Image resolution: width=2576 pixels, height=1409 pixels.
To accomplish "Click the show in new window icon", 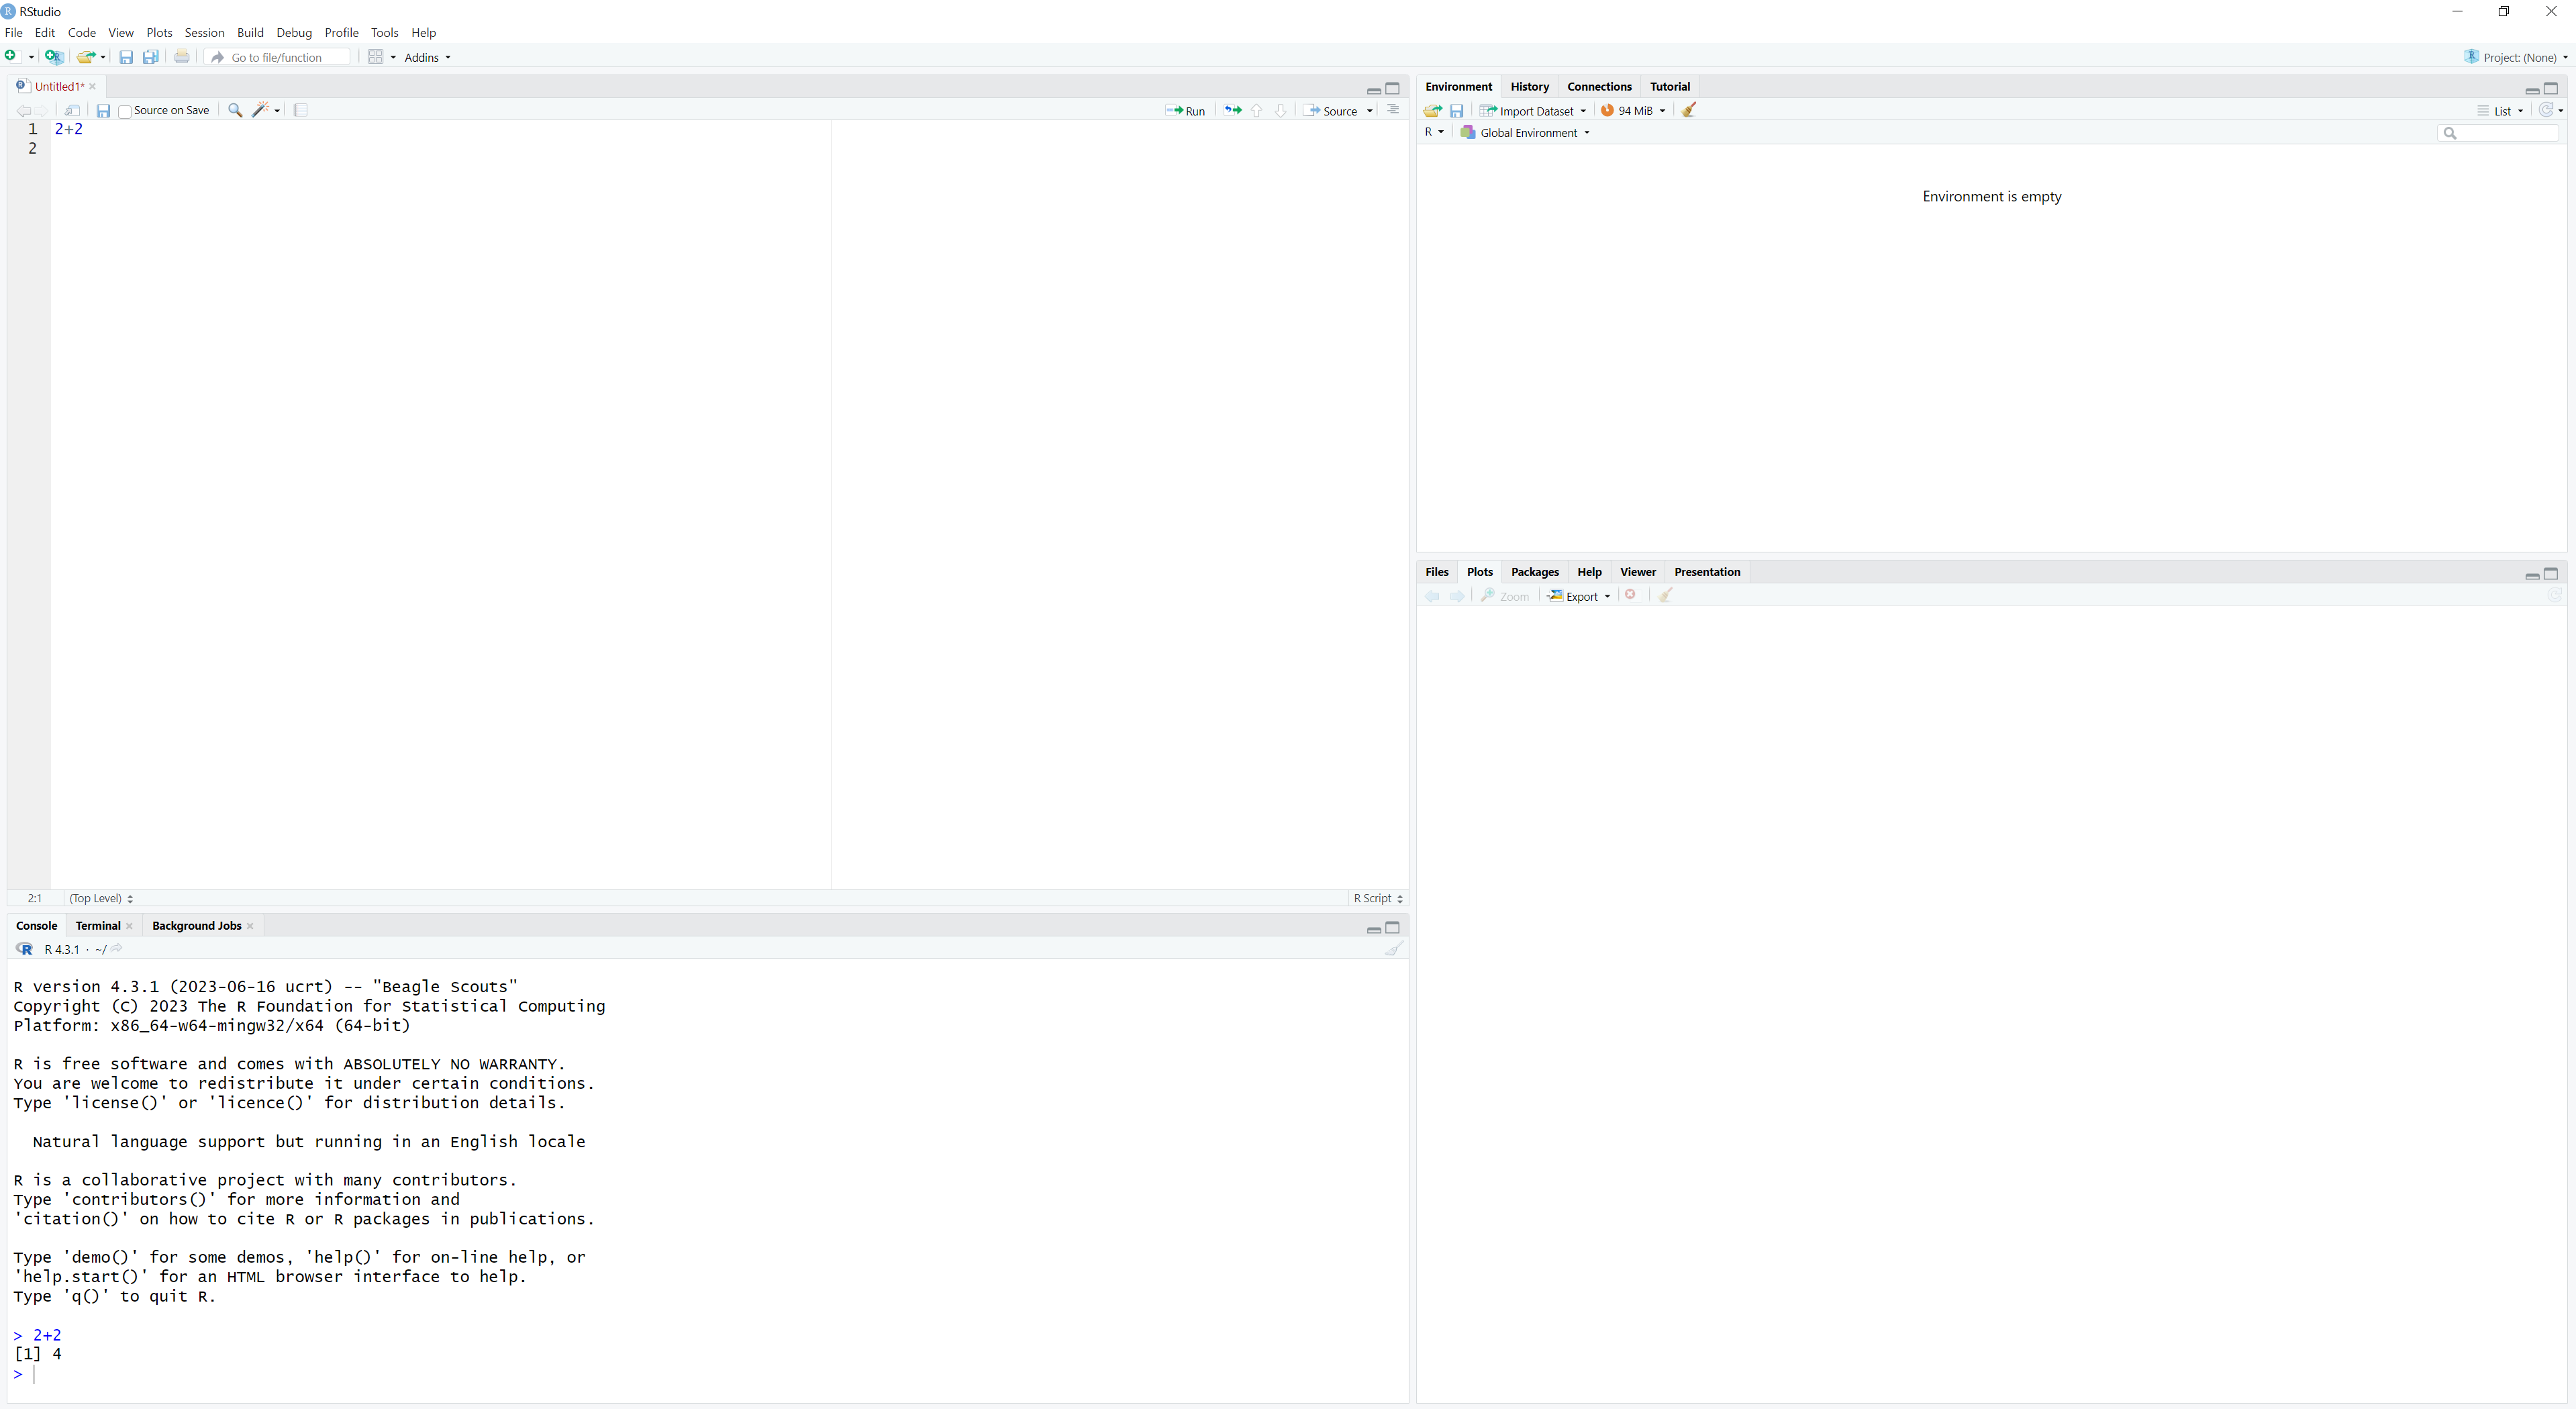I will click(x=72, y=111).
